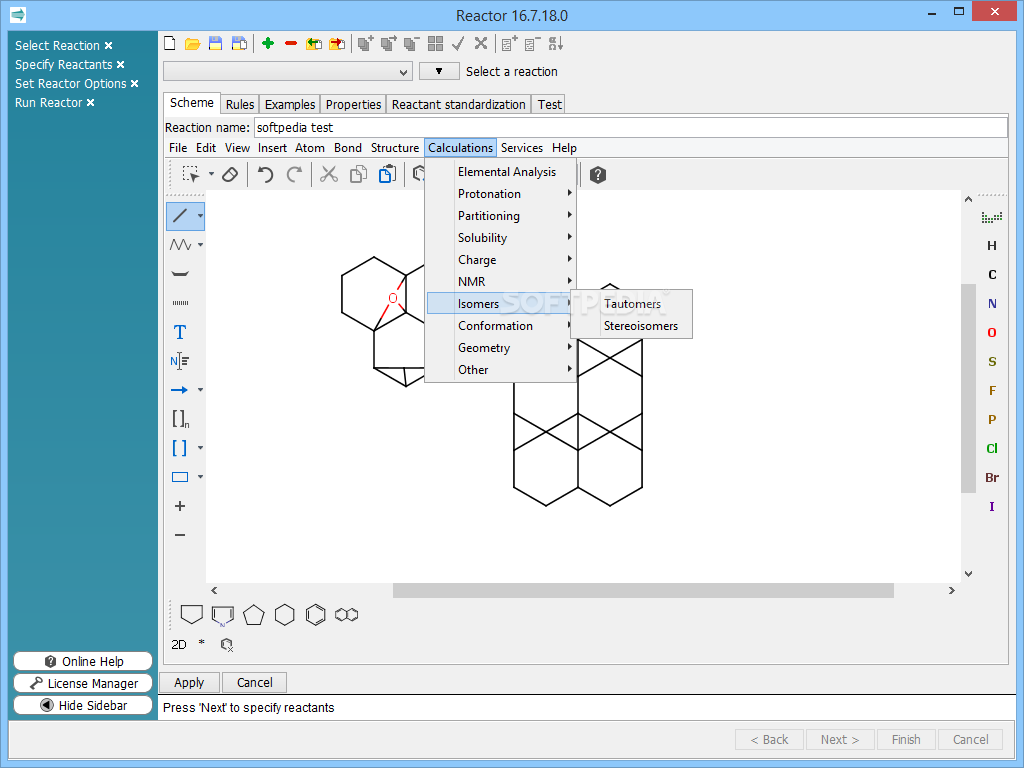Select the Bromine atom Br
Viewport: 1024px width, 768px height.
coord(992,477)
